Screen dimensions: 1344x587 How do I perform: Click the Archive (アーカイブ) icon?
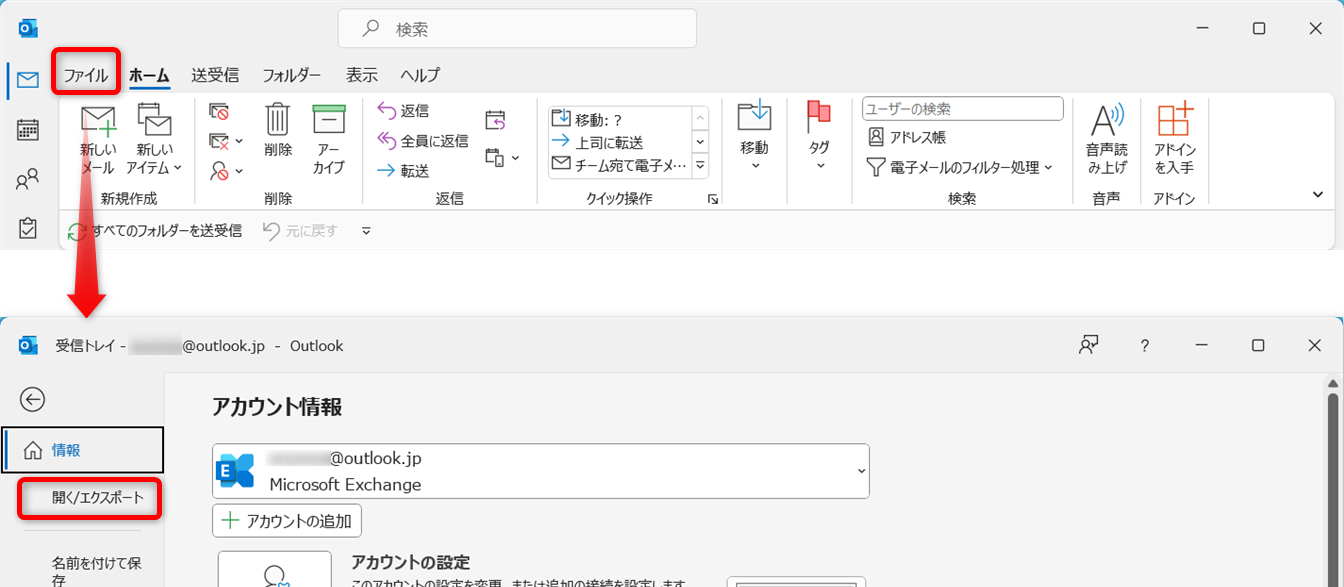click(328, 121)
